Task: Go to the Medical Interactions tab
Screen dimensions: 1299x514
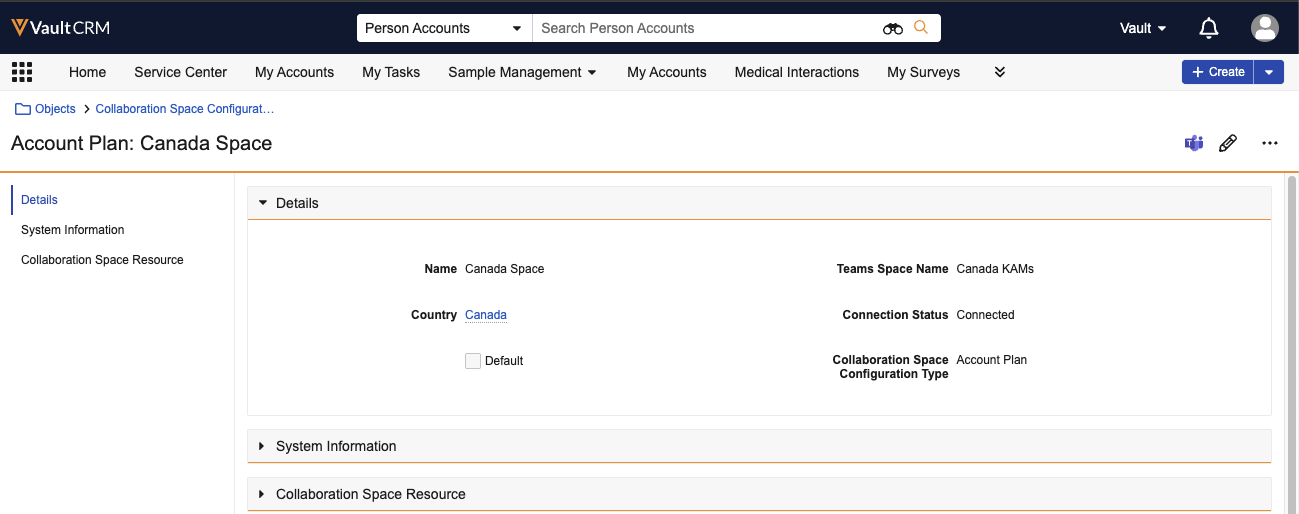Action: (x=796, y=72)
